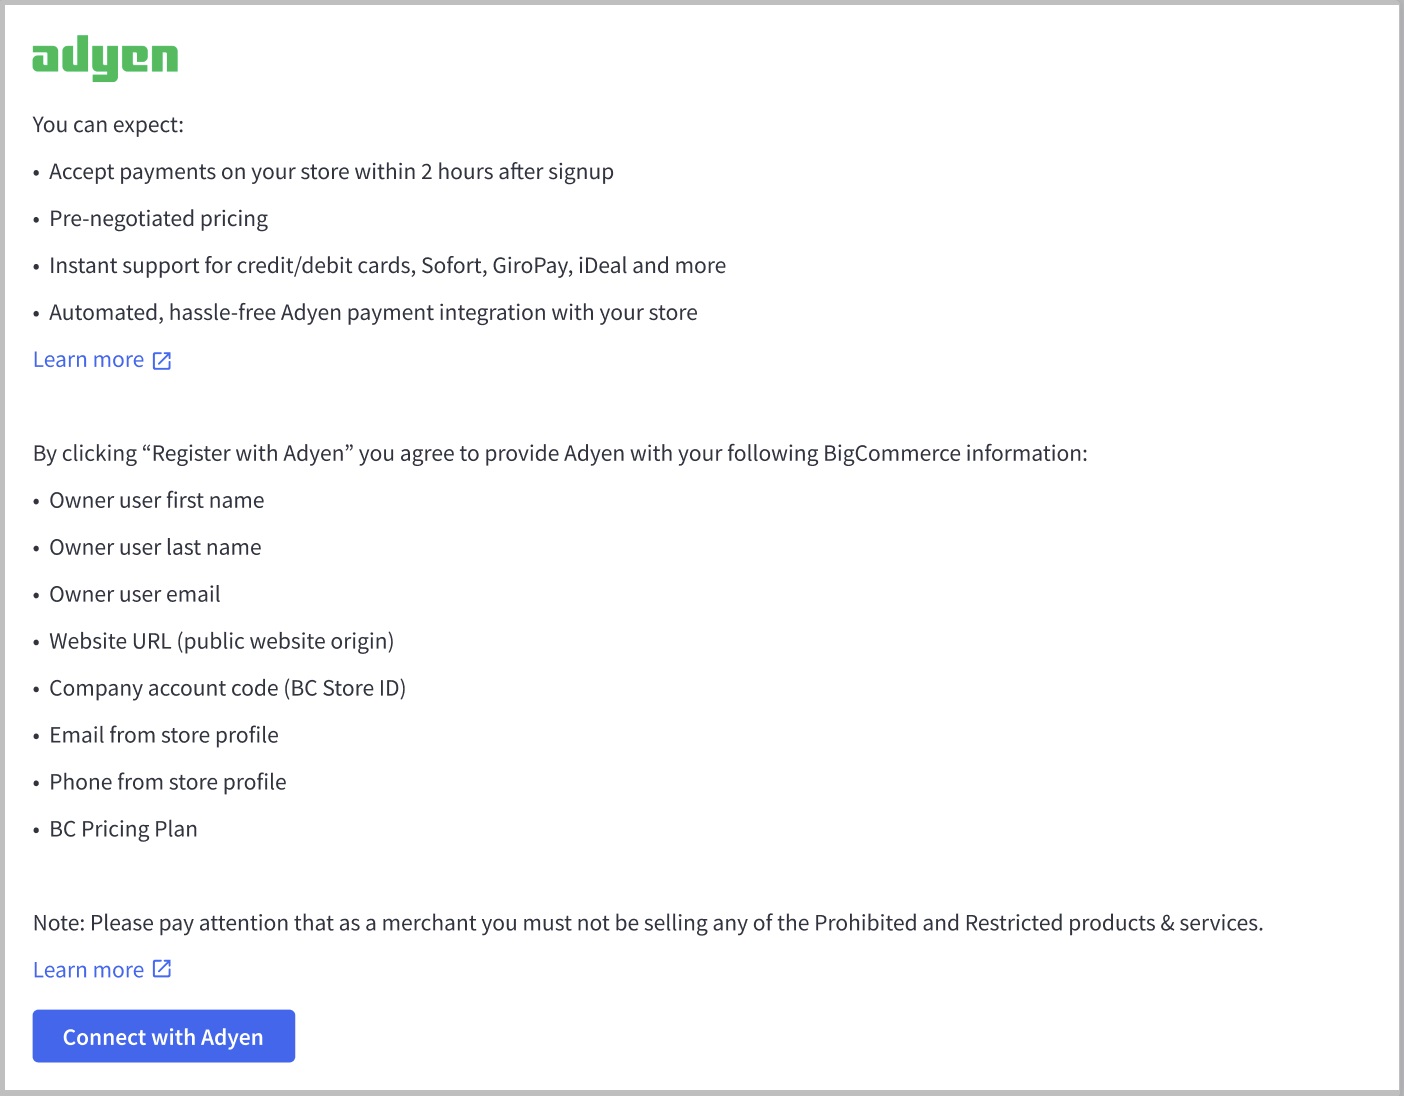Click the "By clicking Register with Adyen" paragraph
This screenshot has height=1096, width=1404.
(x=560, y=454)
